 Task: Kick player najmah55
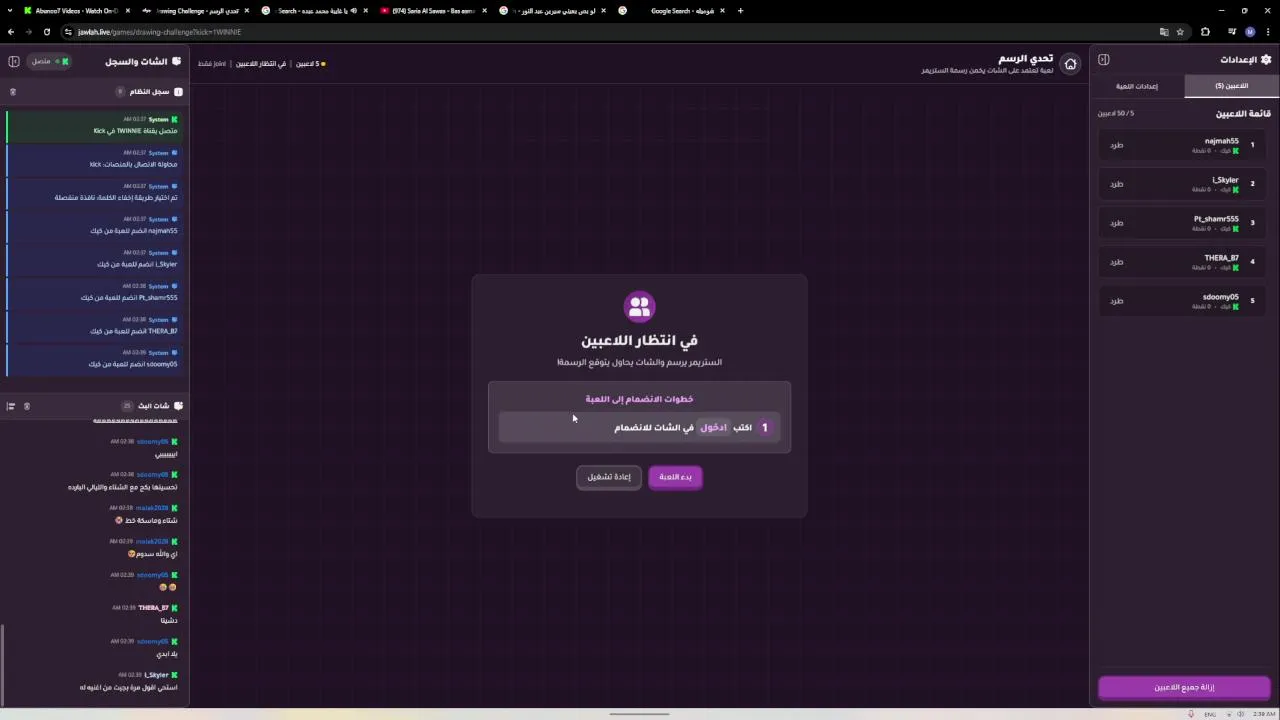[1117, 145]
